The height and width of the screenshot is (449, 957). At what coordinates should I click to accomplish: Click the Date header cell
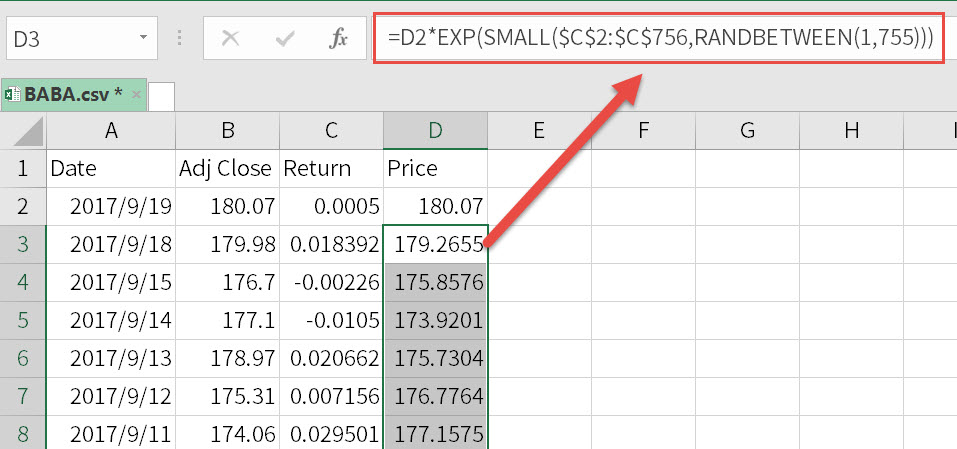click(111, 168)
